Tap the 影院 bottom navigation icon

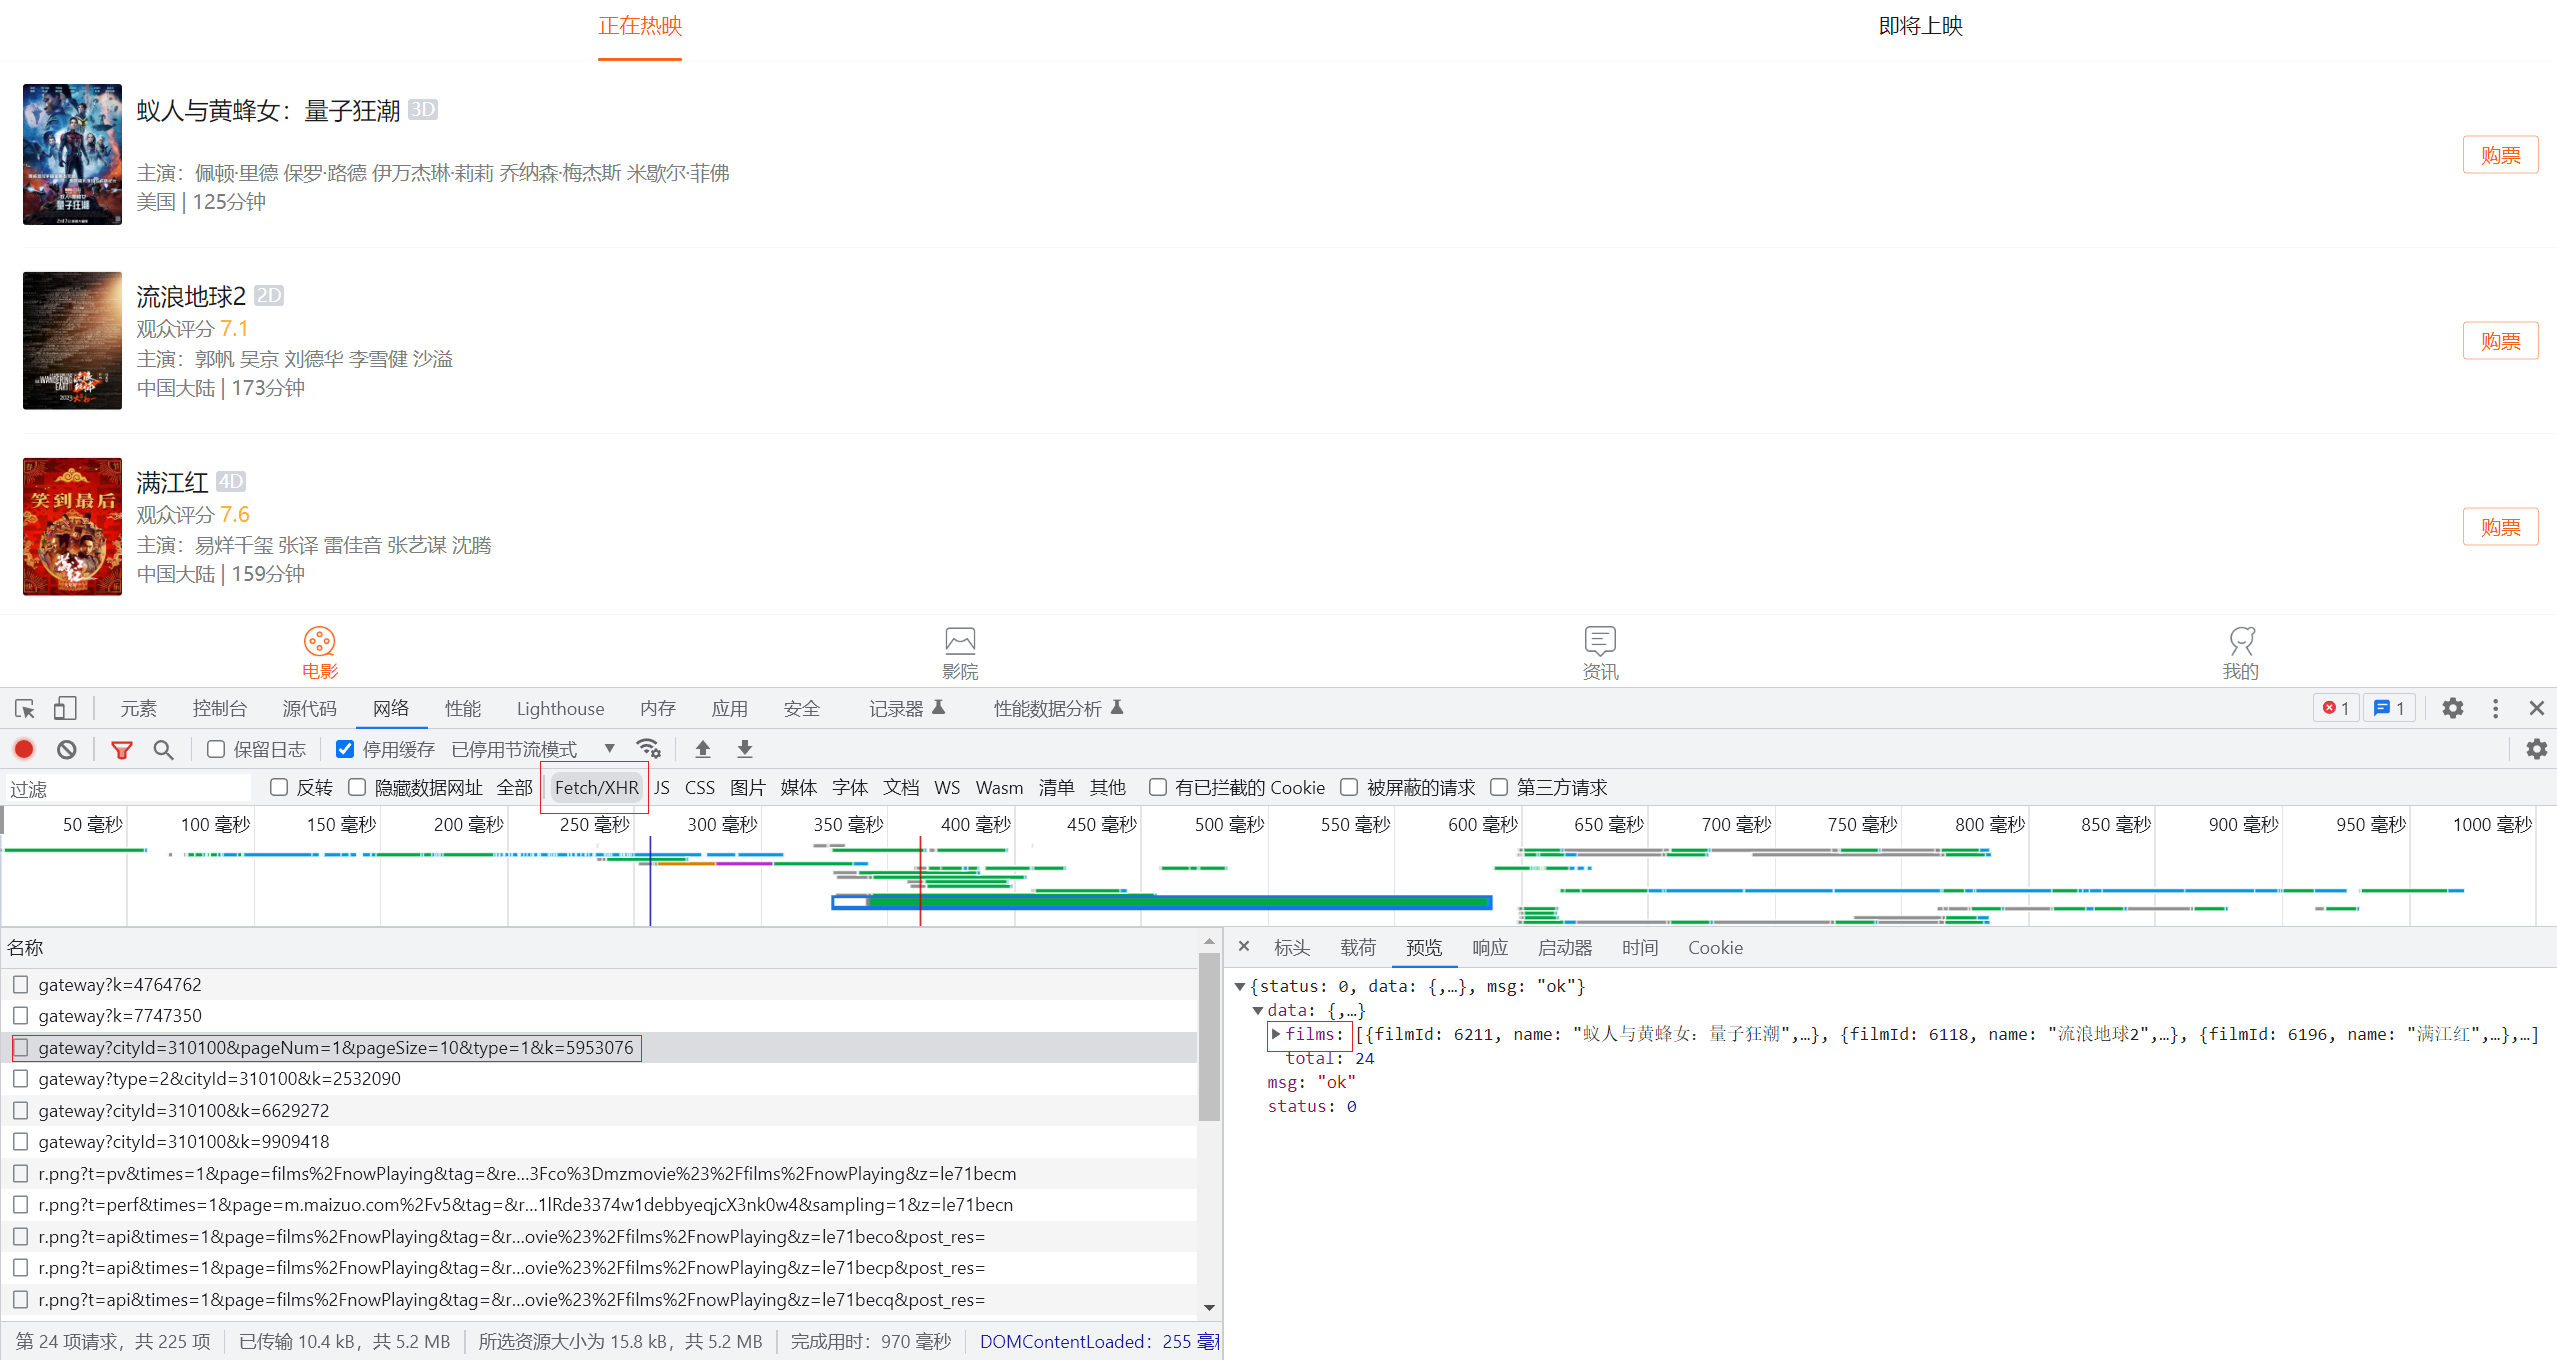click(x=960, y=653)
